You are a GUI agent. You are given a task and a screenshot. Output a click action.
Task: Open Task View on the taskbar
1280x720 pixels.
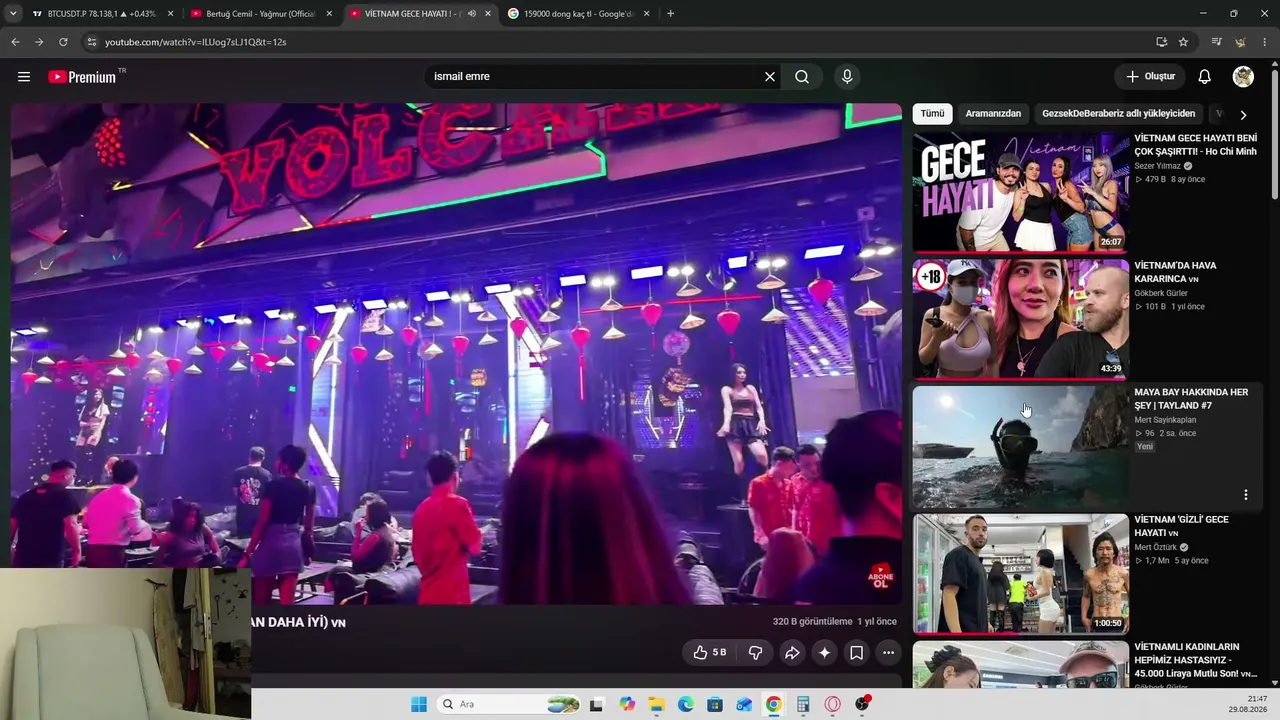click(597, 704)
